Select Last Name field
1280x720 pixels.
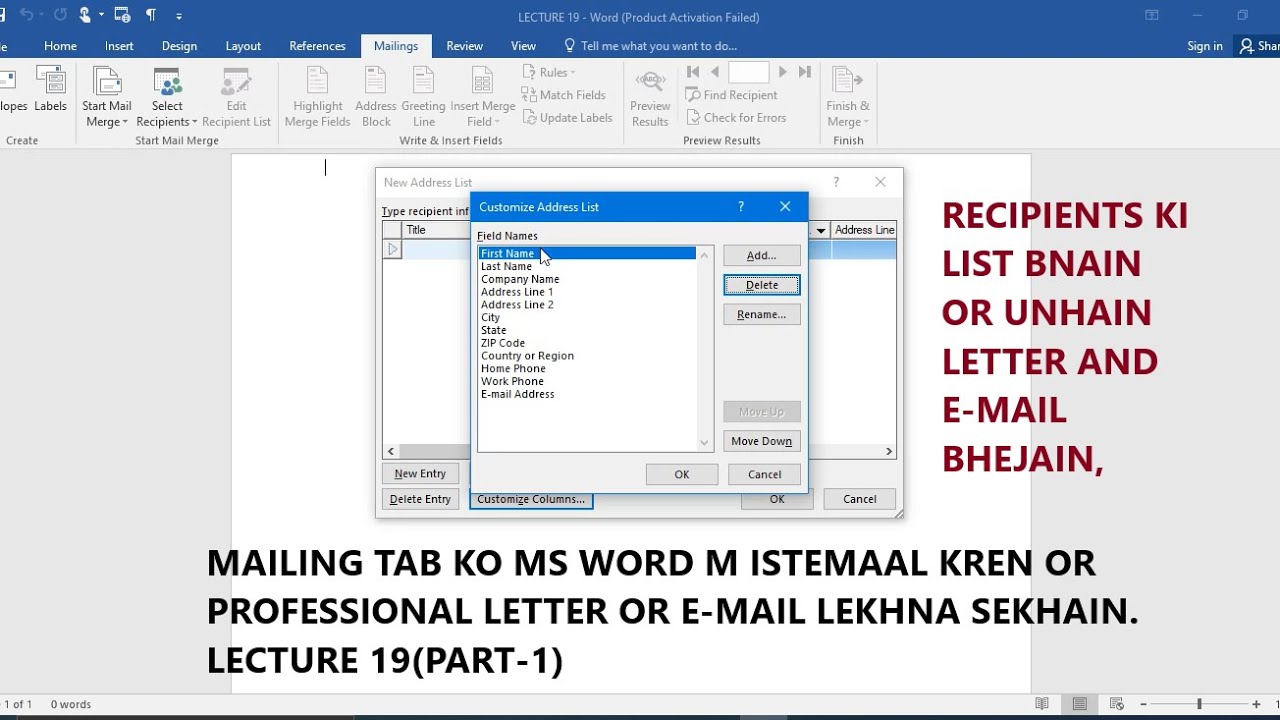(587, 266)
